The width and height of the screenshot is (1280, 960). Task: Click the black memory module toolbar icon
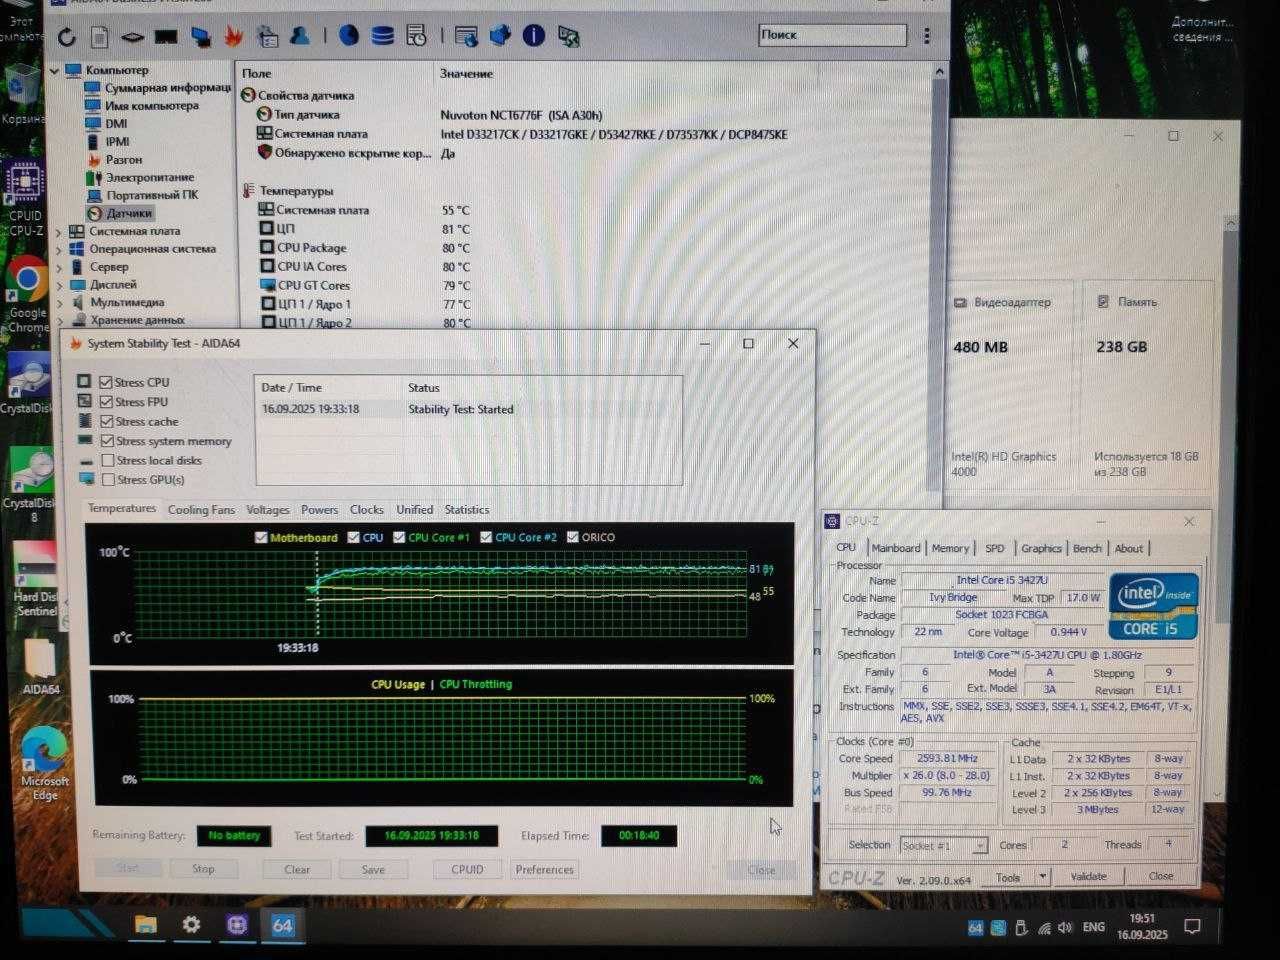point(166,37)
